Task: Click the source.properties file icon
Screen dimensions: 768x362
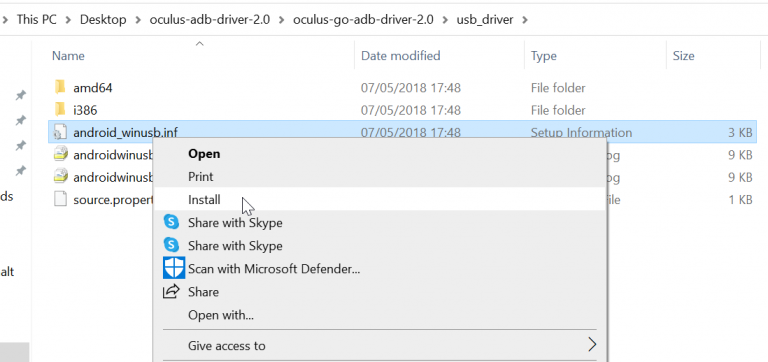Action: [60, 199]
